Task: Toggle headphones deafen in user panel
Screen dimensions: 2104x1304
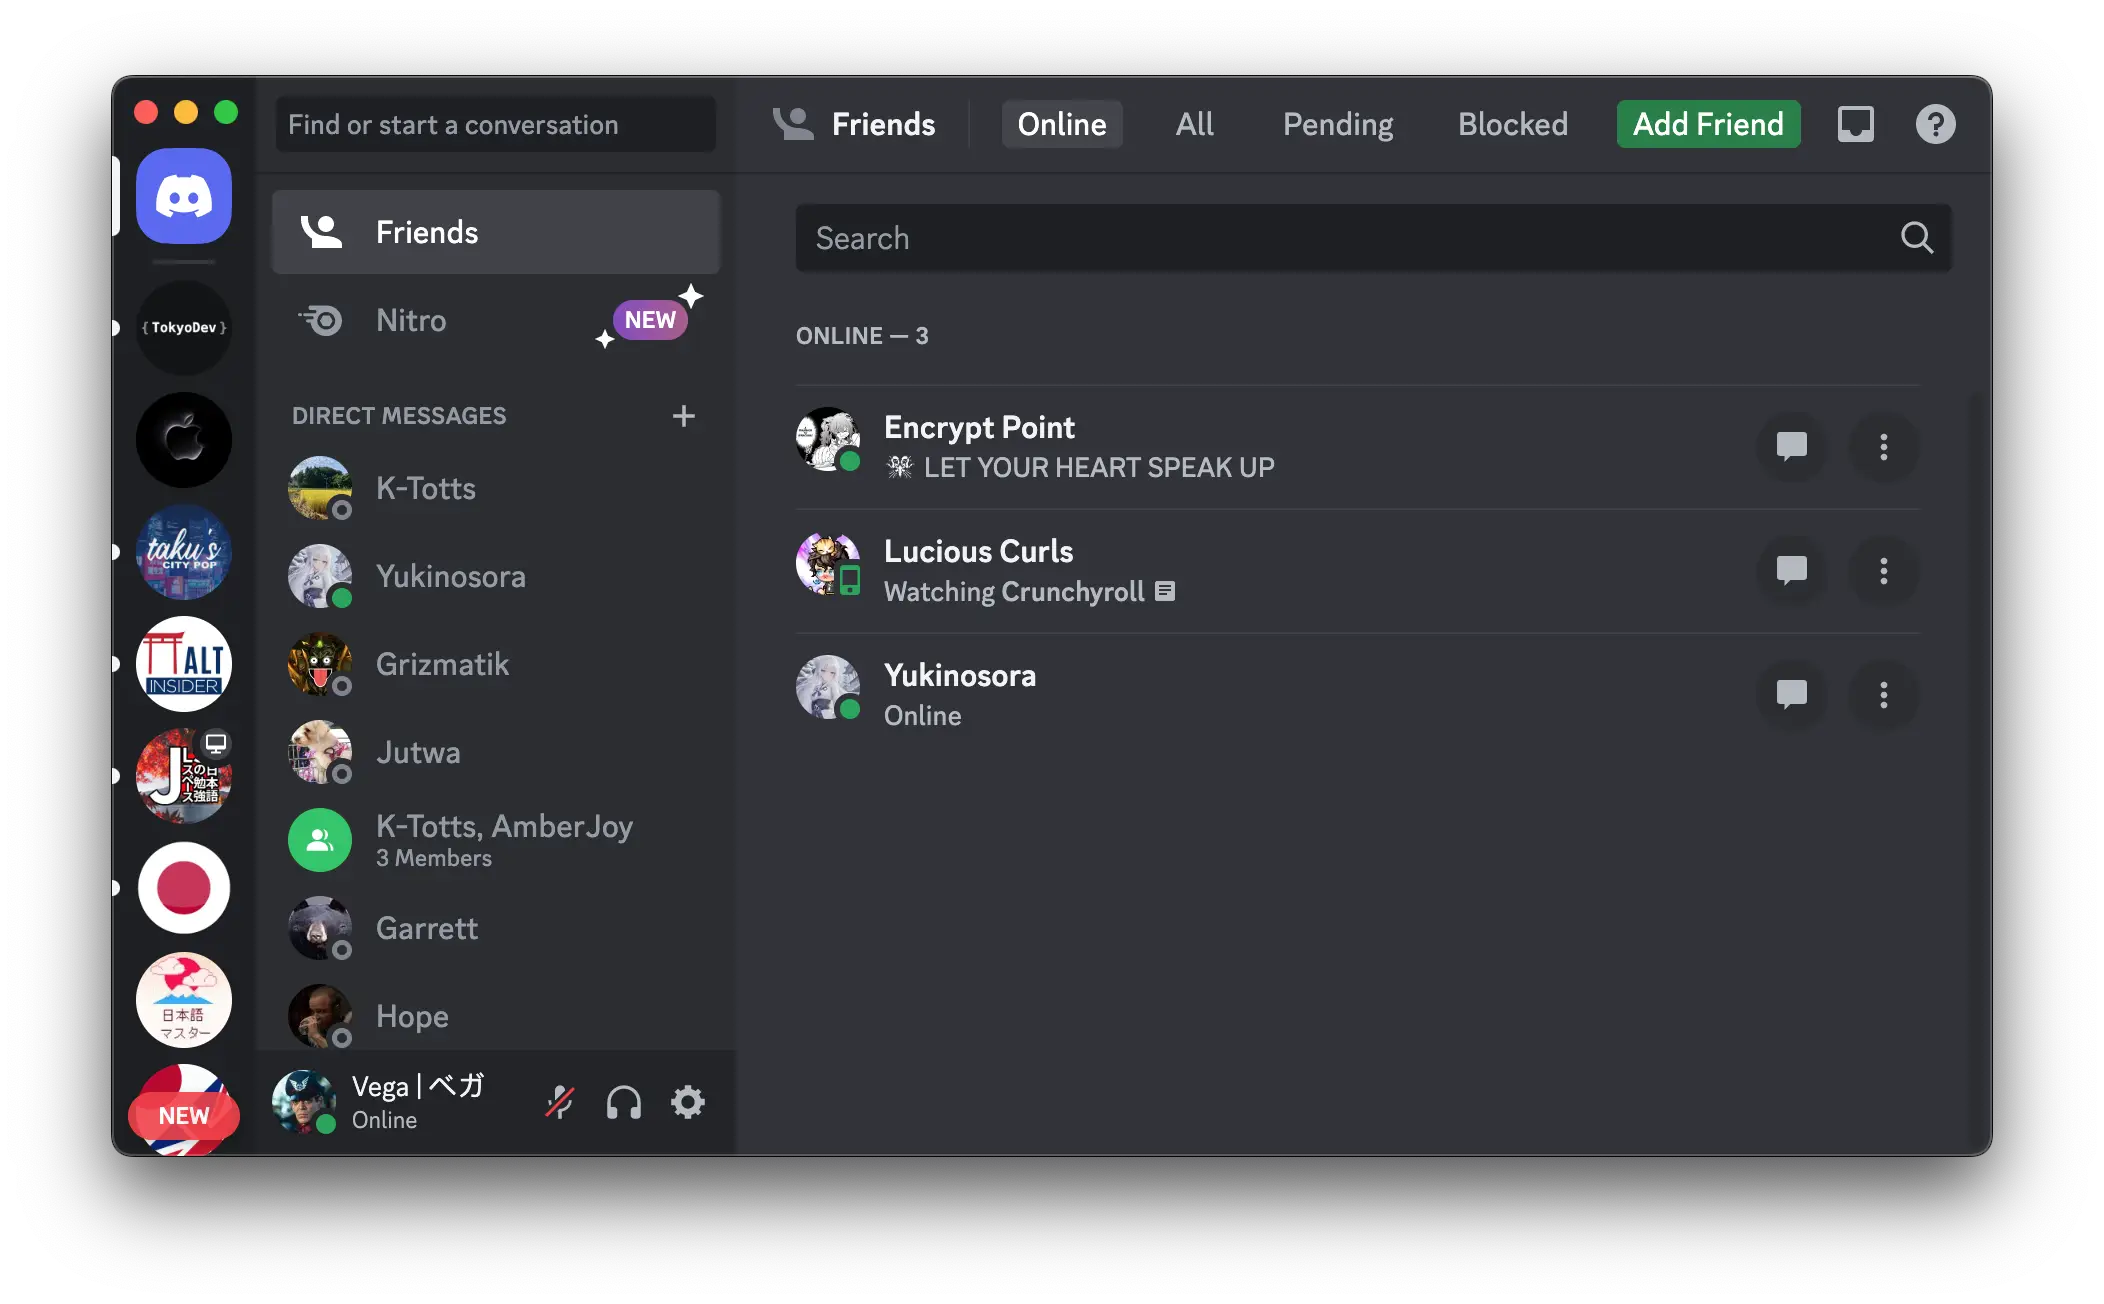Action: point(623,1102)
